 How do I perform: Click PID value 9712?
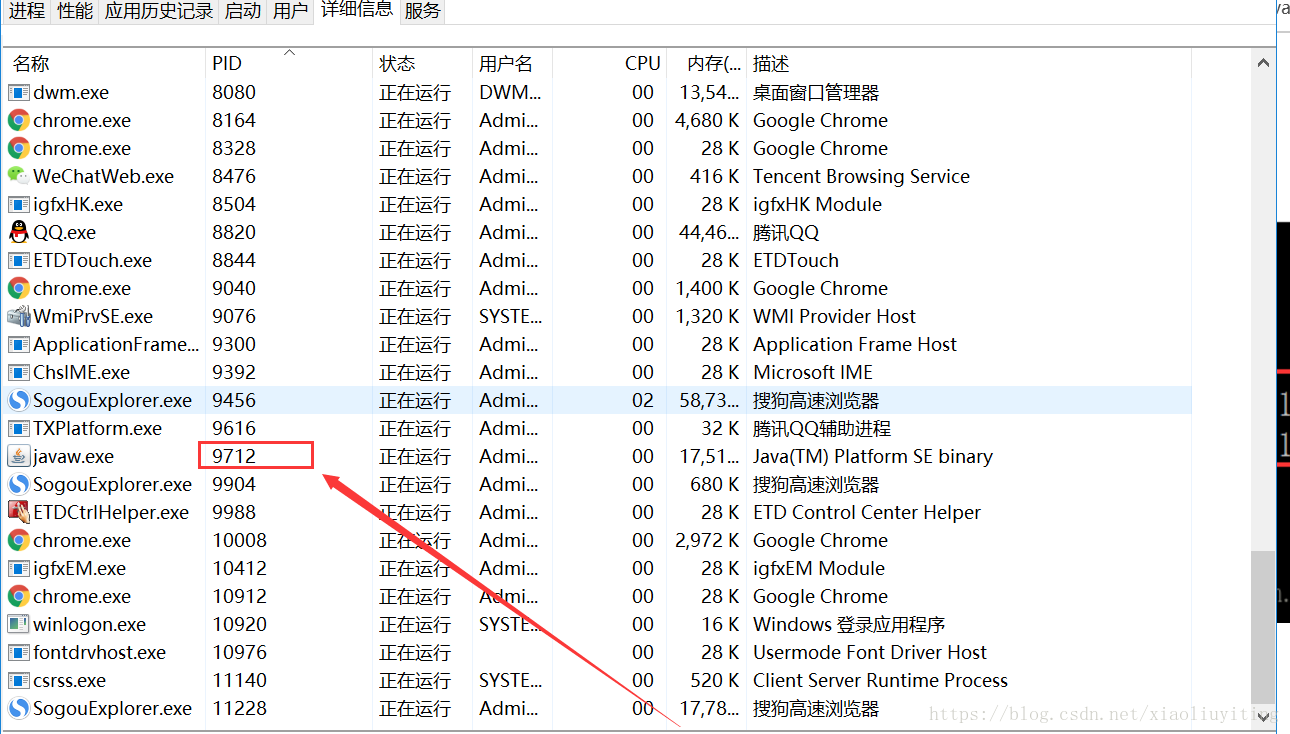tap(234, 456)
